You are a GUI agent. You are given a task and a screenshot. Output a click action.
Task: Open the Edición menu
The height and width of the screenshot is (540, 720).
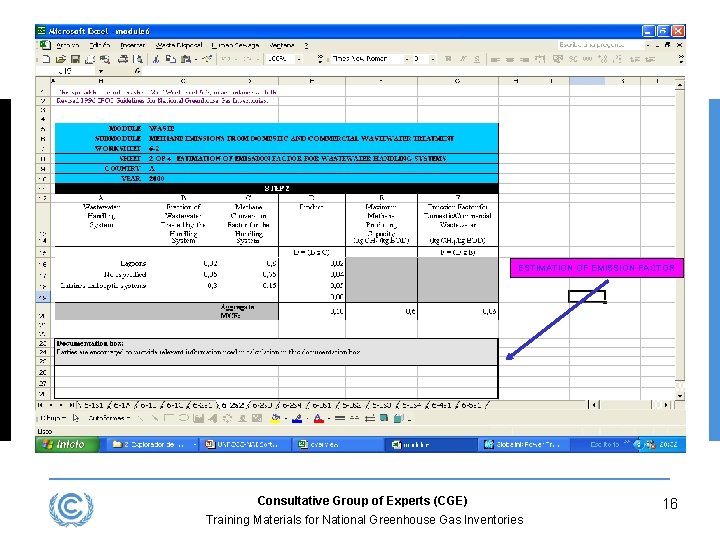point(100,45)
